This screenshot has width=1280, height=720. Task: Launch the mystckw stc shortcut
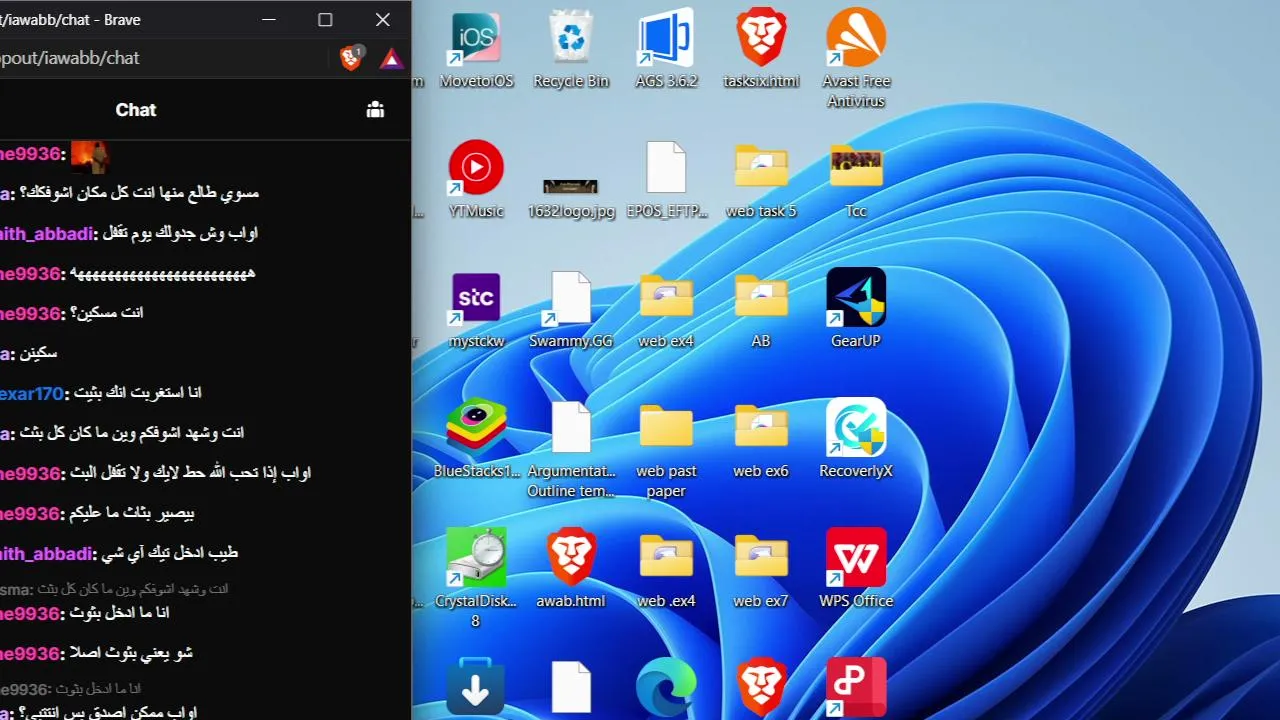coord(476,310)
